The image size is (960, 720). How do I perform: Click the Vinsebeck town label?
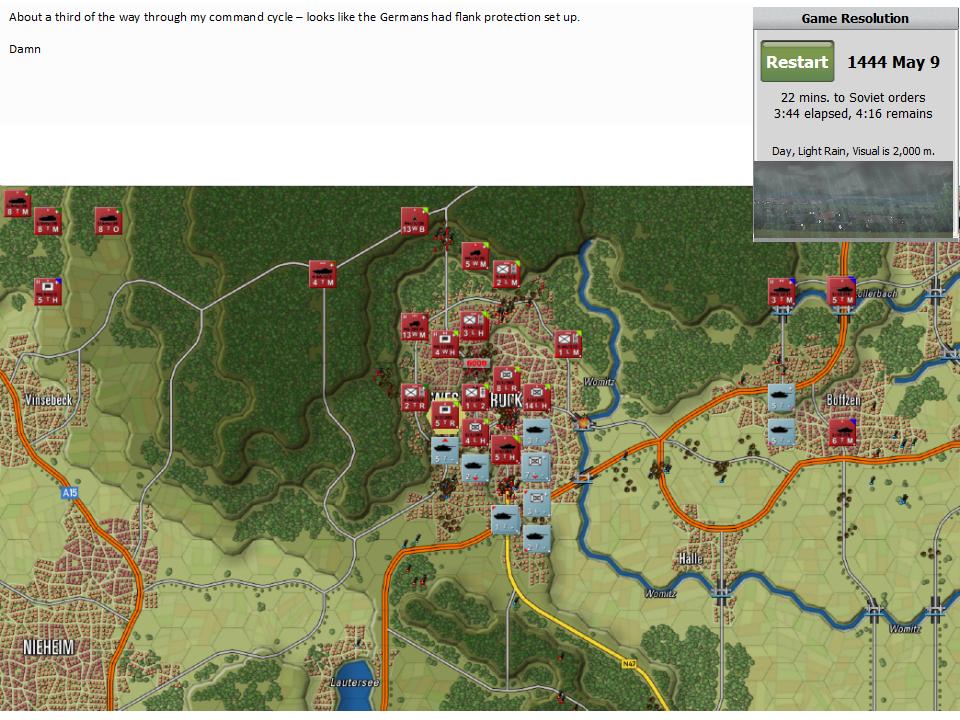[48, 400]
